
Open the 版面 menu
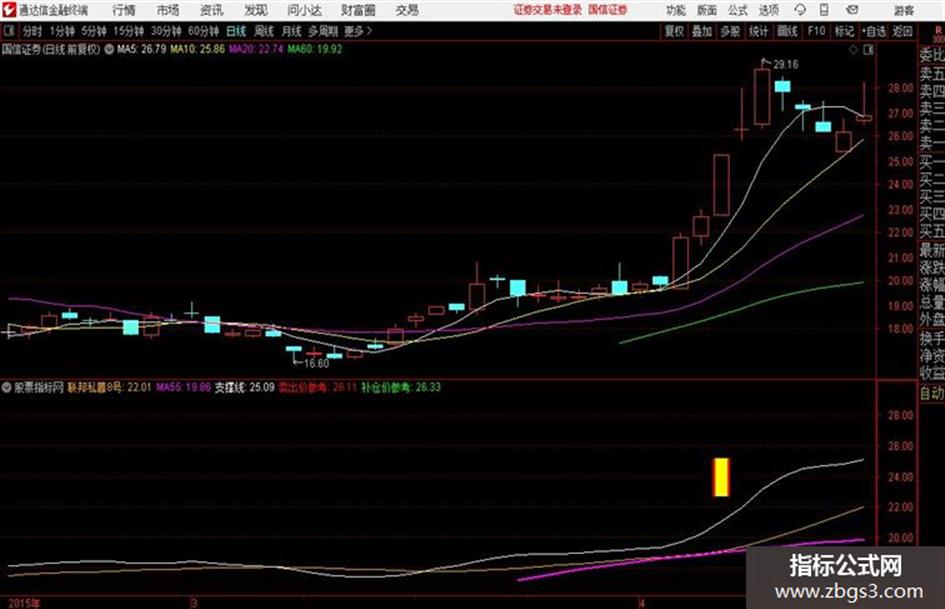pyautogui.click(x=707, y=10)
